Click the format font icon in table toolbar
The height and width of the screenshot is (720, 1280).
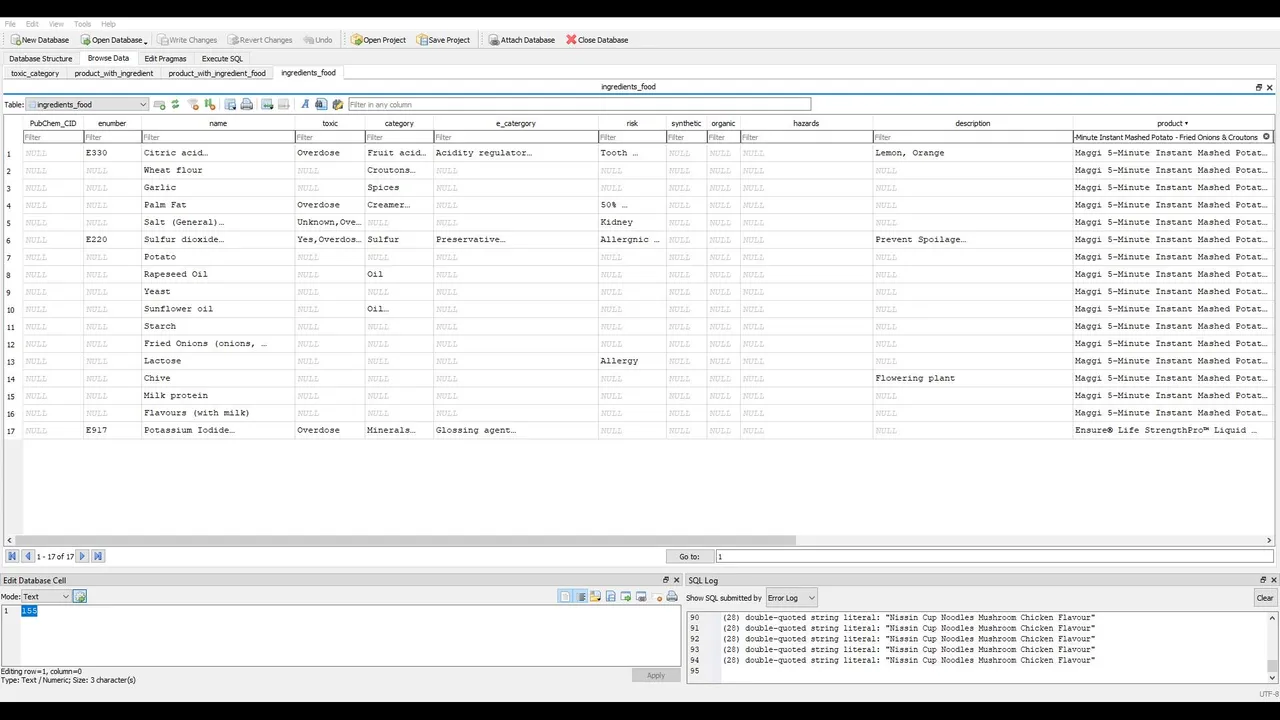[305, 104]
